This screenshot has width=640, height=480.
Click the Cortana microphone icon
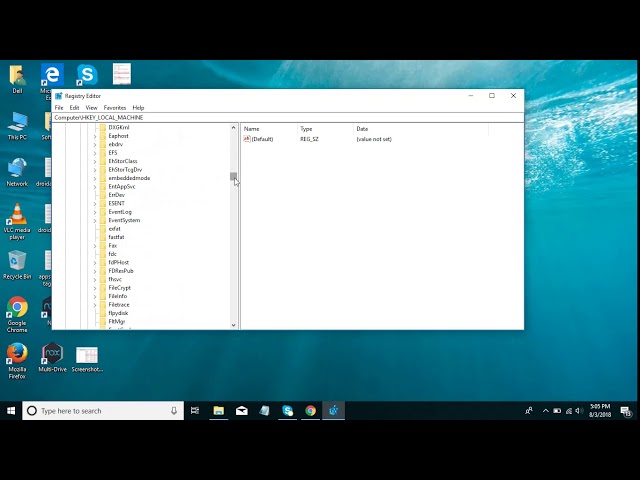point(174,411)
